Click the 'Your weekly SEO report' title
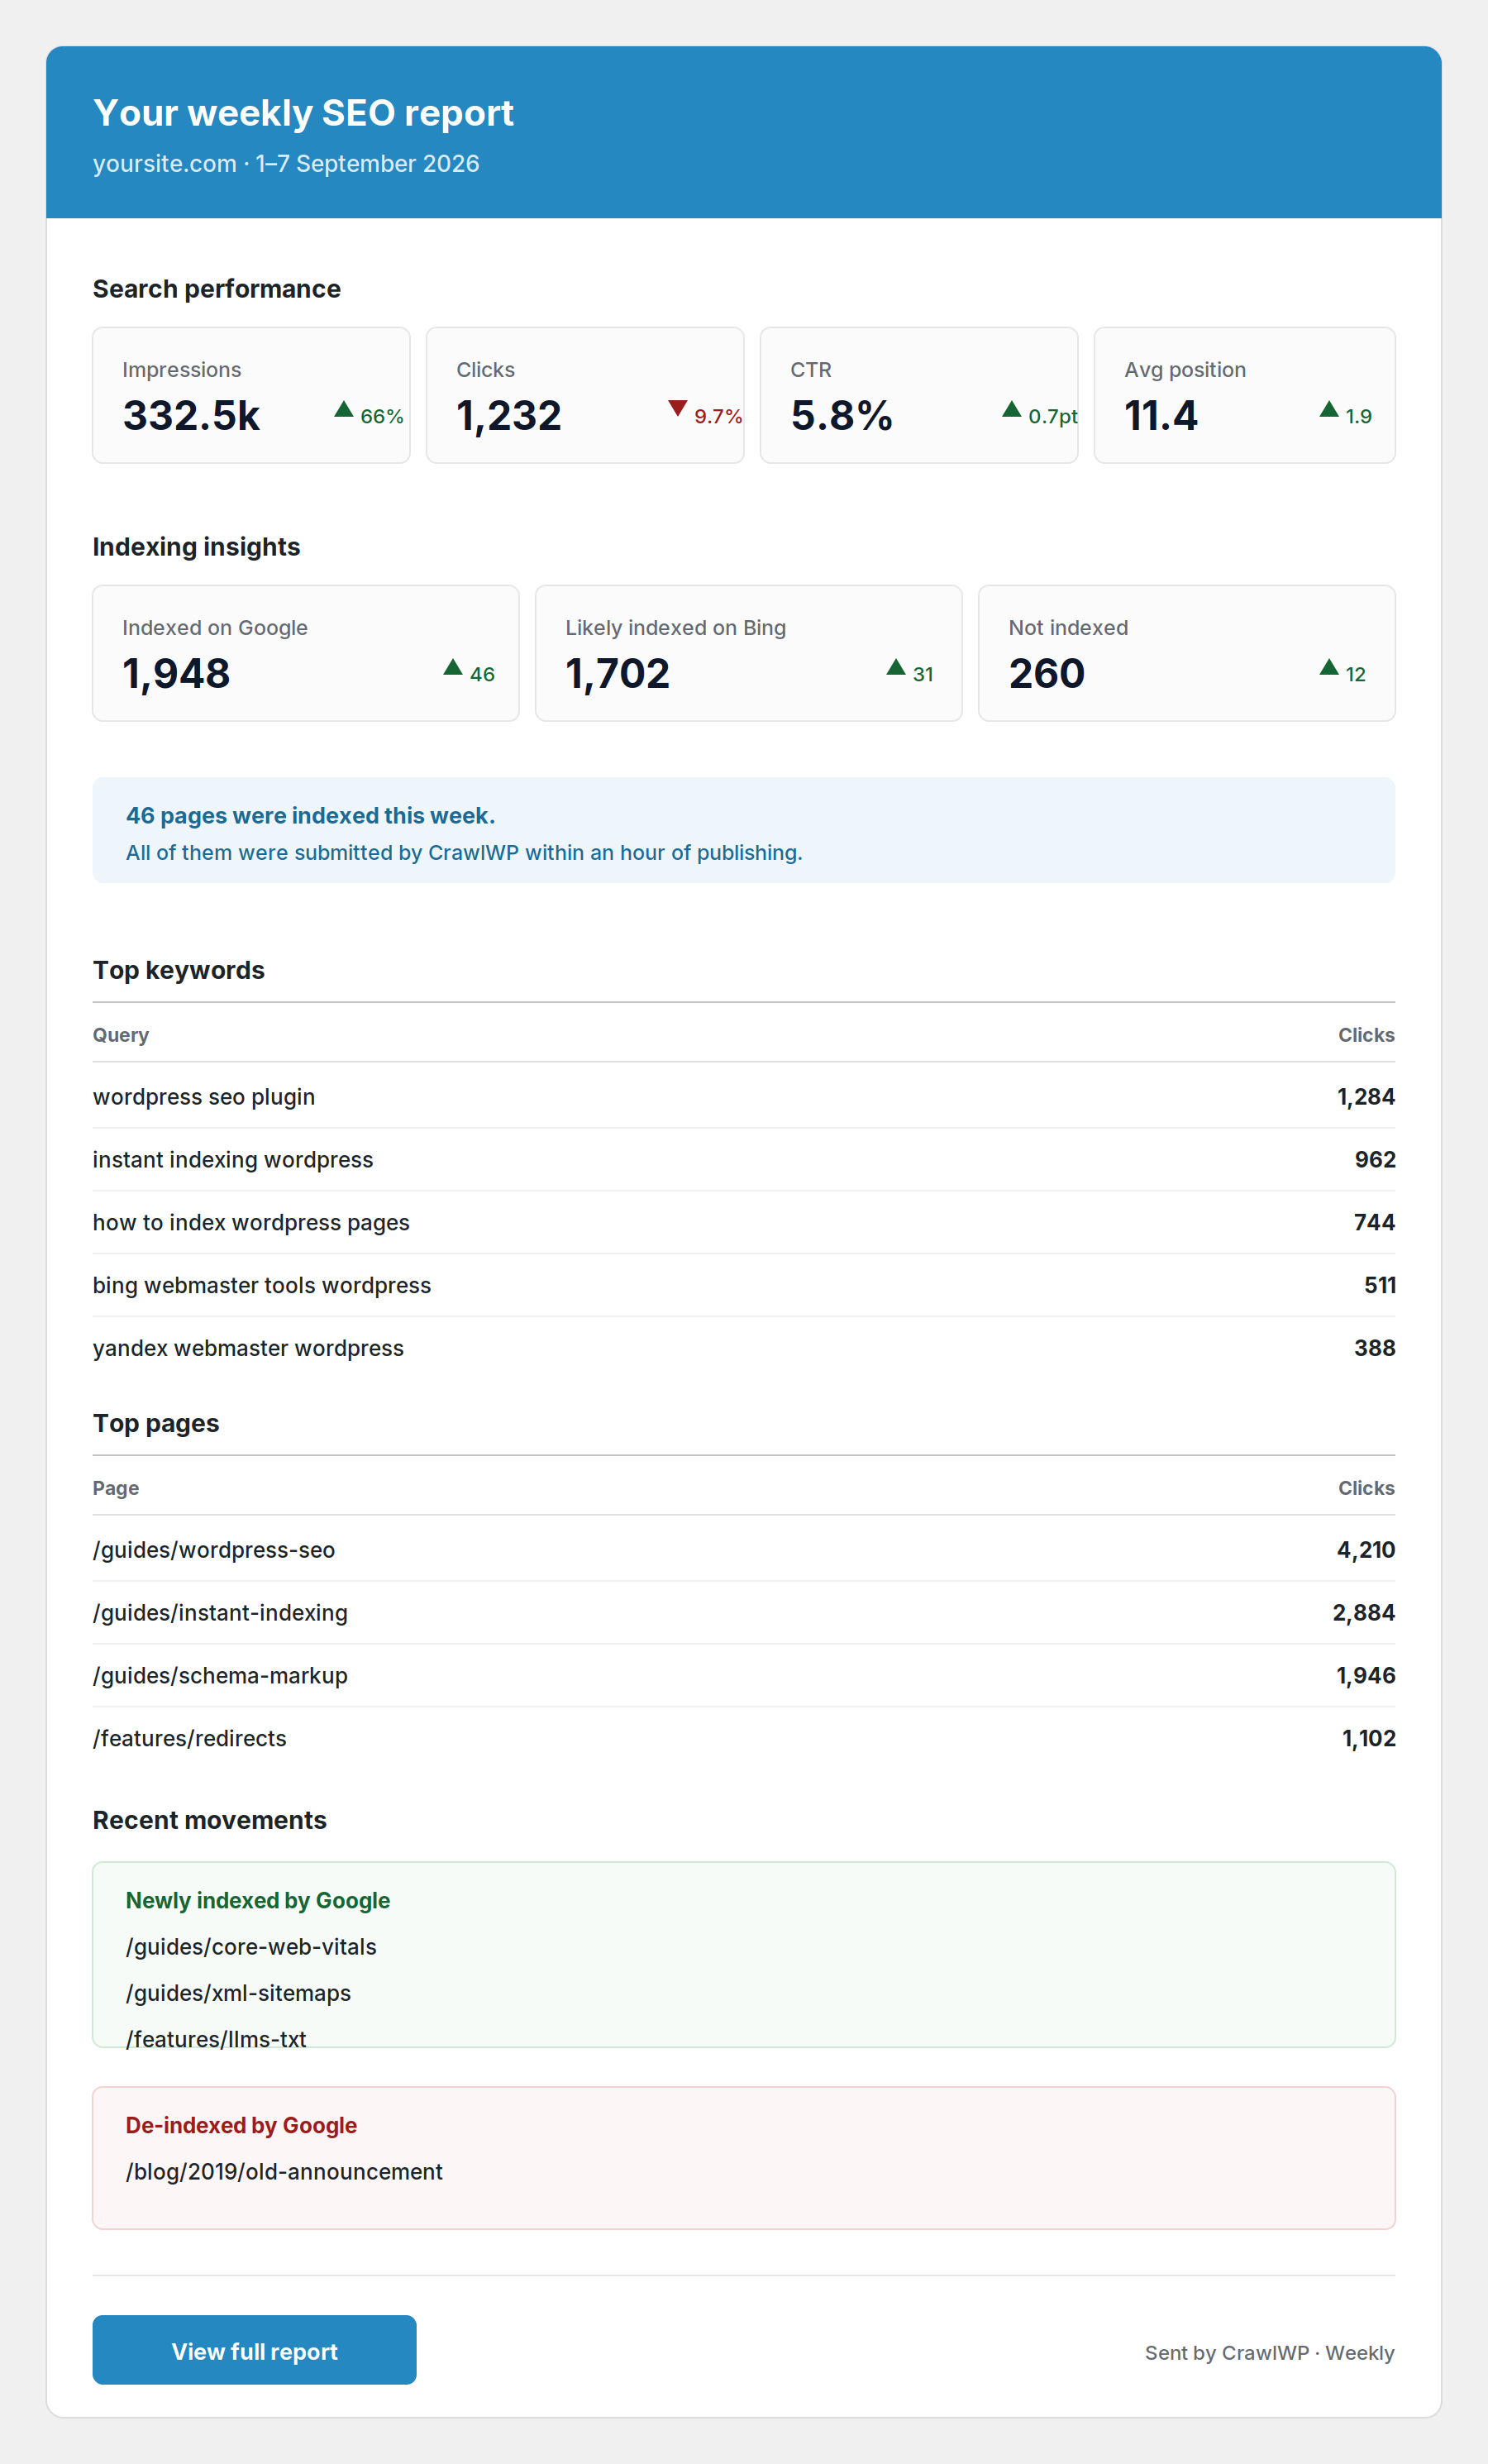The height and width of the screenshot is (2464, 1488). pos(303,113)
